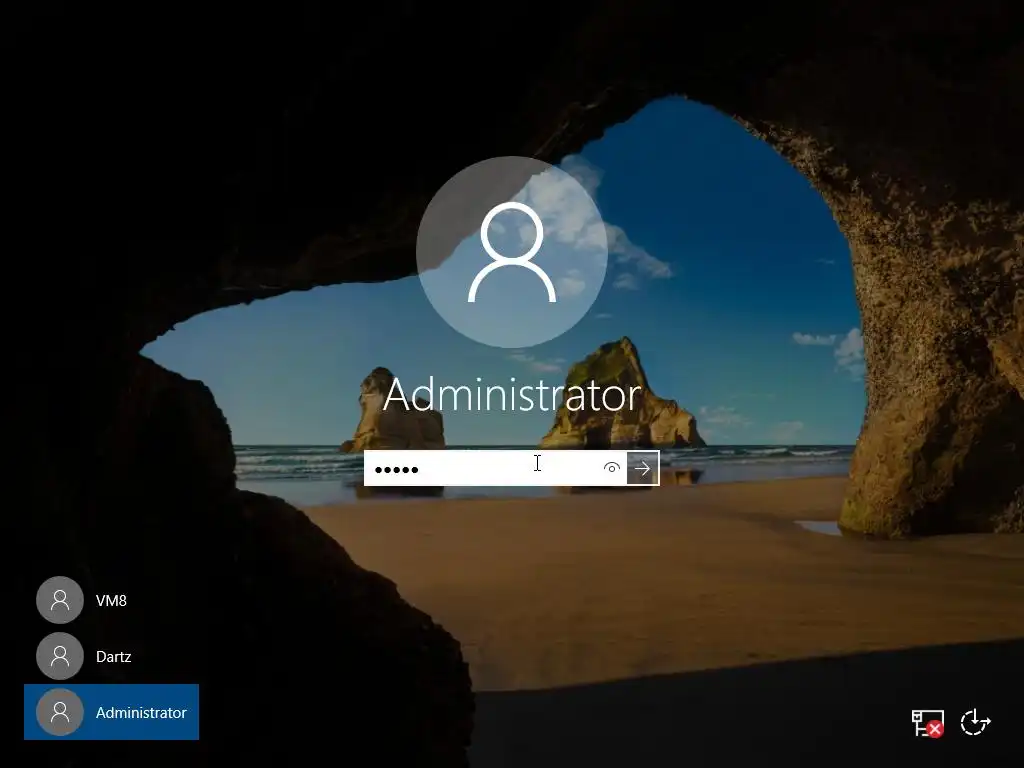Click the Dartz account avatar icon
The image size is (1024, 768).
(60, 656)
